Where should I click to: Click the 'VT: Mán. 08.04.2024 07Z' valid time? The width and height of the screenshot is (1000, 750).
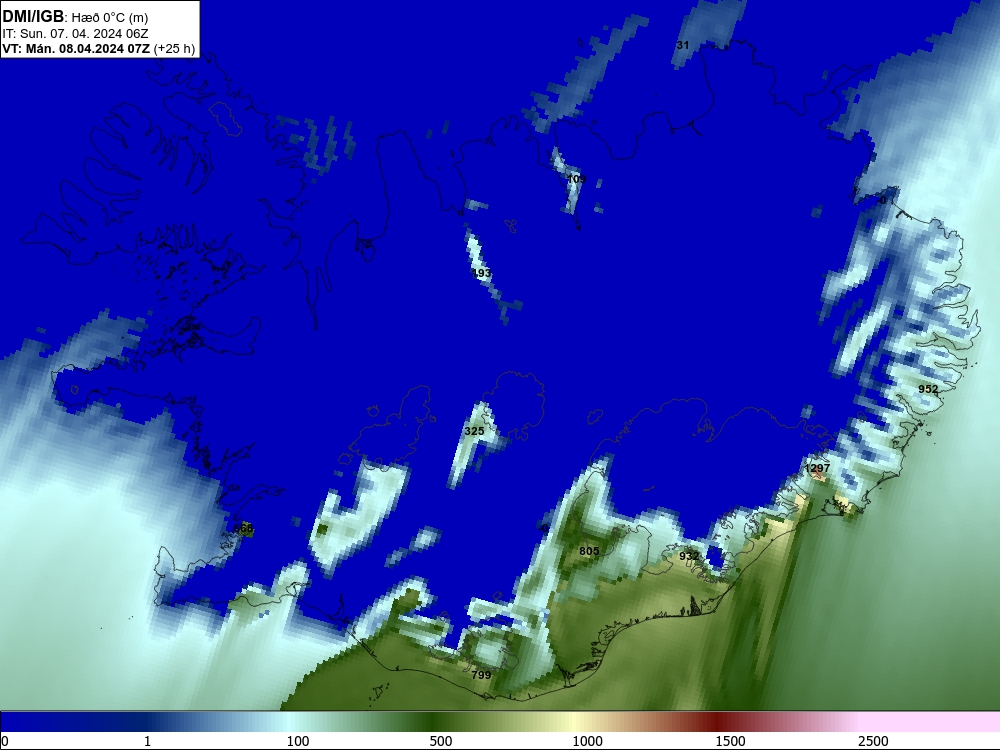click(77, 48)
